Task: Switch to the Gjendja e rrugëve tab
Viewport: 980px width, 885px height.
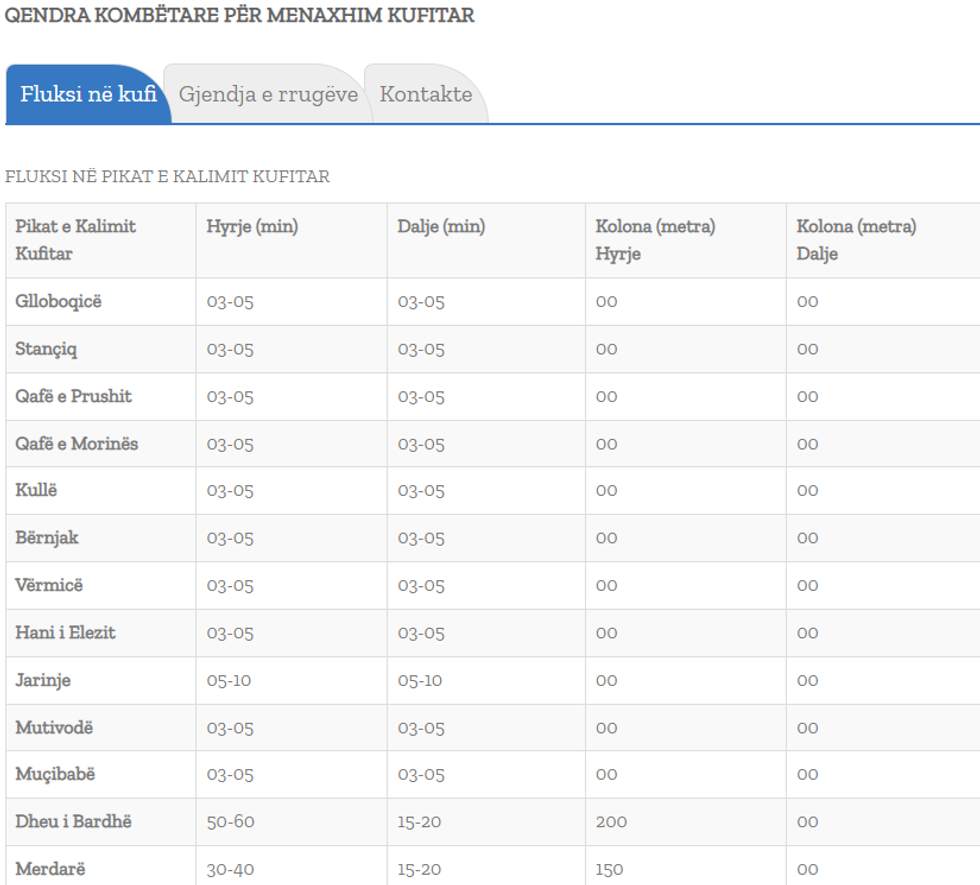Action: click(268, 95)
